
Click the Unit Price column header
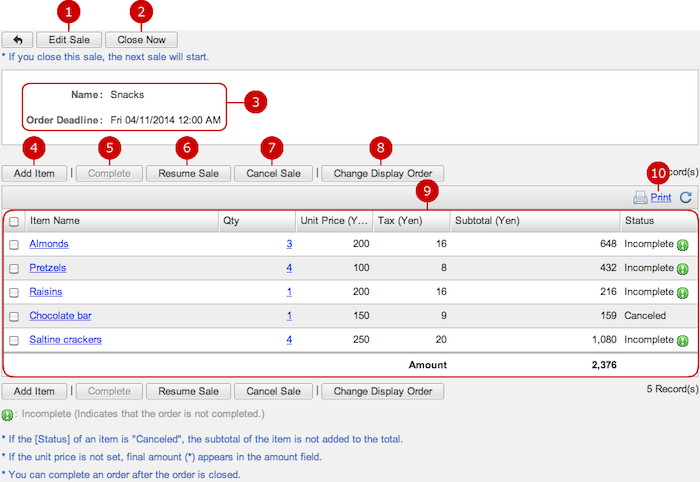pos(334,221)
